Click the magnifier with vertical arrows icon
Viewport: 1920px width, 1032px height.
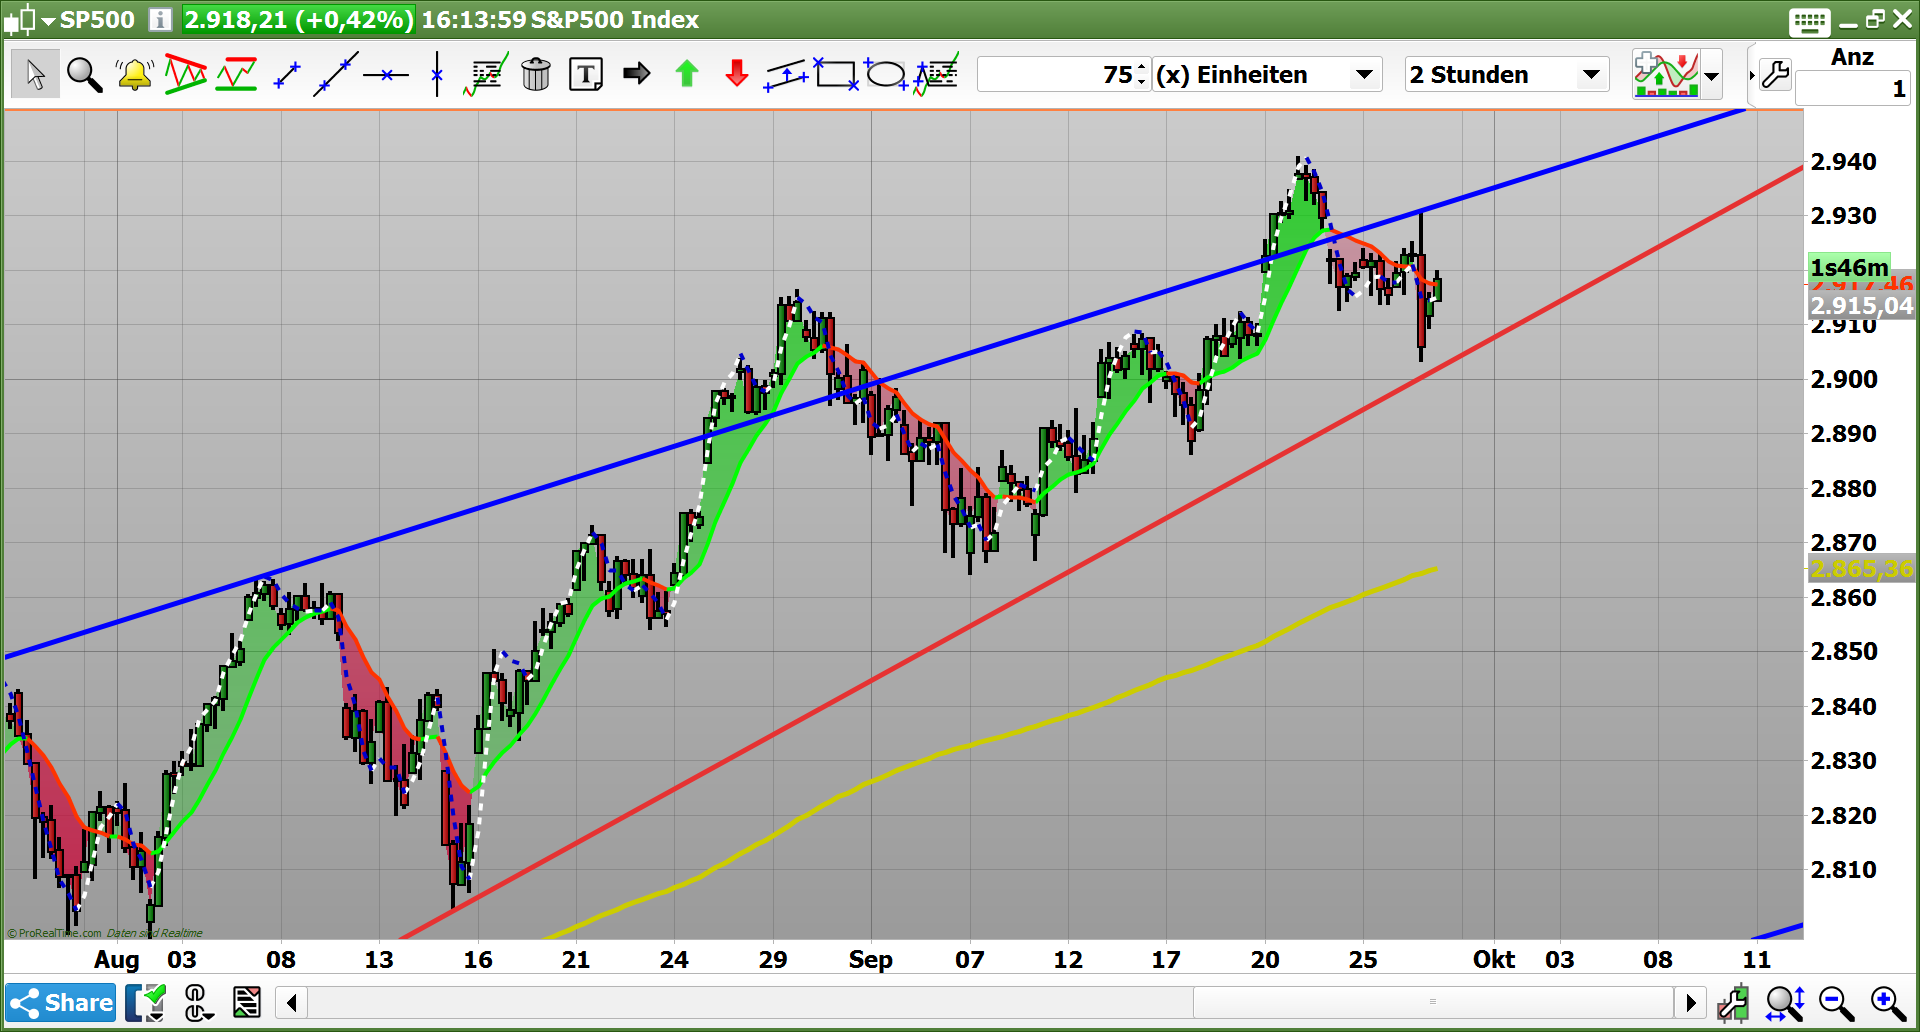pyautogui.click(x=1785, y=1002)
